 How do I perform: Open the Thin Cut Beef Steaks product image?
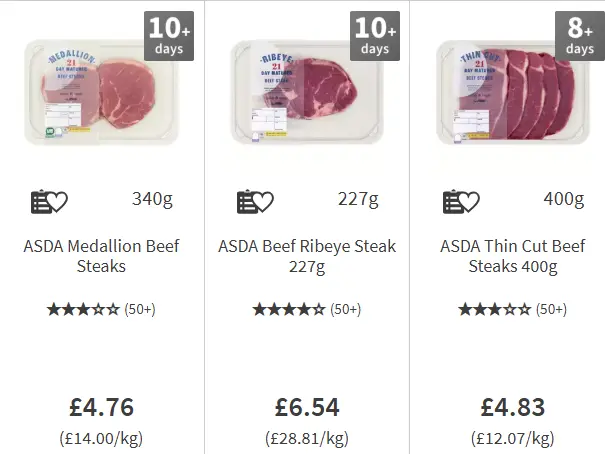[x=513, y=93]
